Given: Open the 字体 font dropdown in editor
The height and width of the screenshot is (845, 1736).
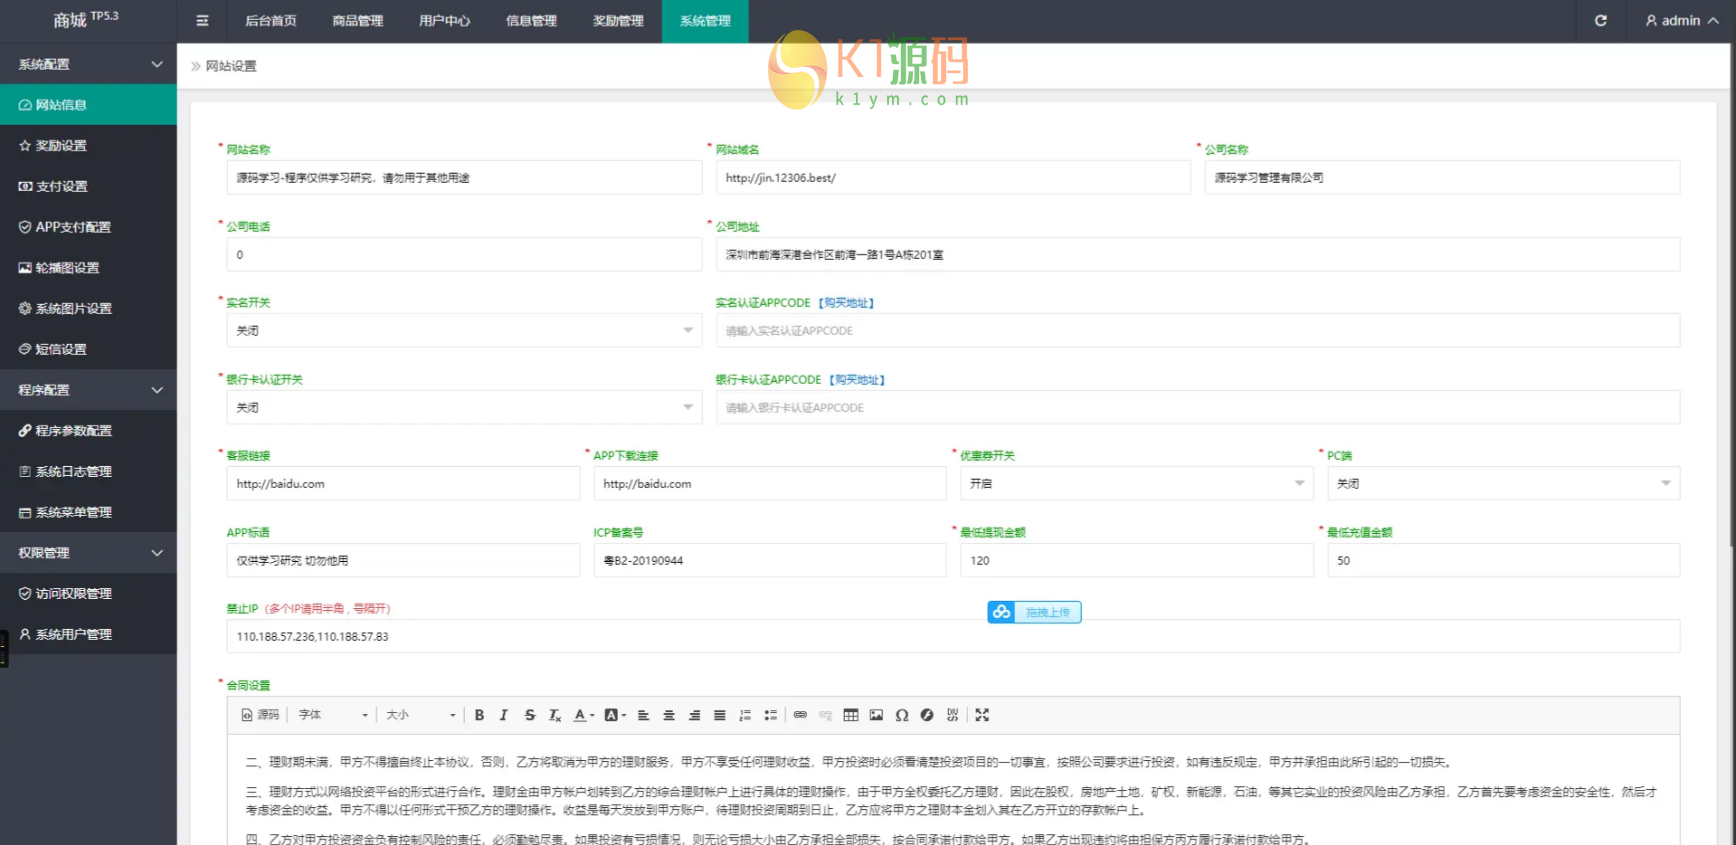Looking at the screenshot, I should click(333, 715).
